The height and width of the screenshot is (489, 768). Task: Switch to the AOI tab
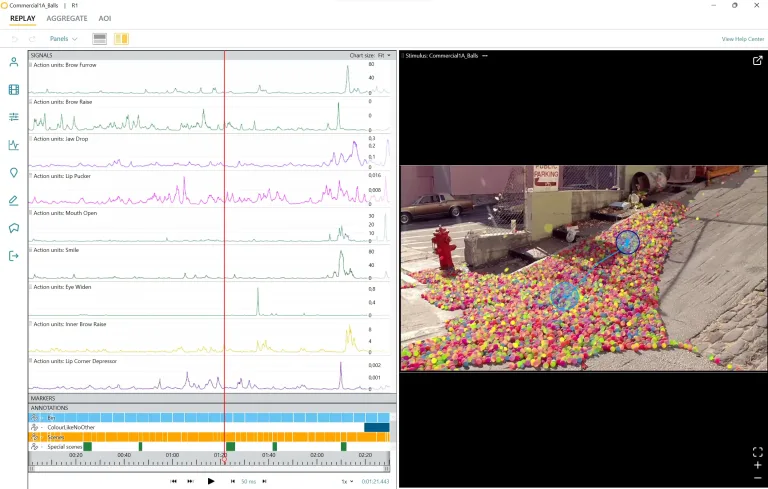105,18
